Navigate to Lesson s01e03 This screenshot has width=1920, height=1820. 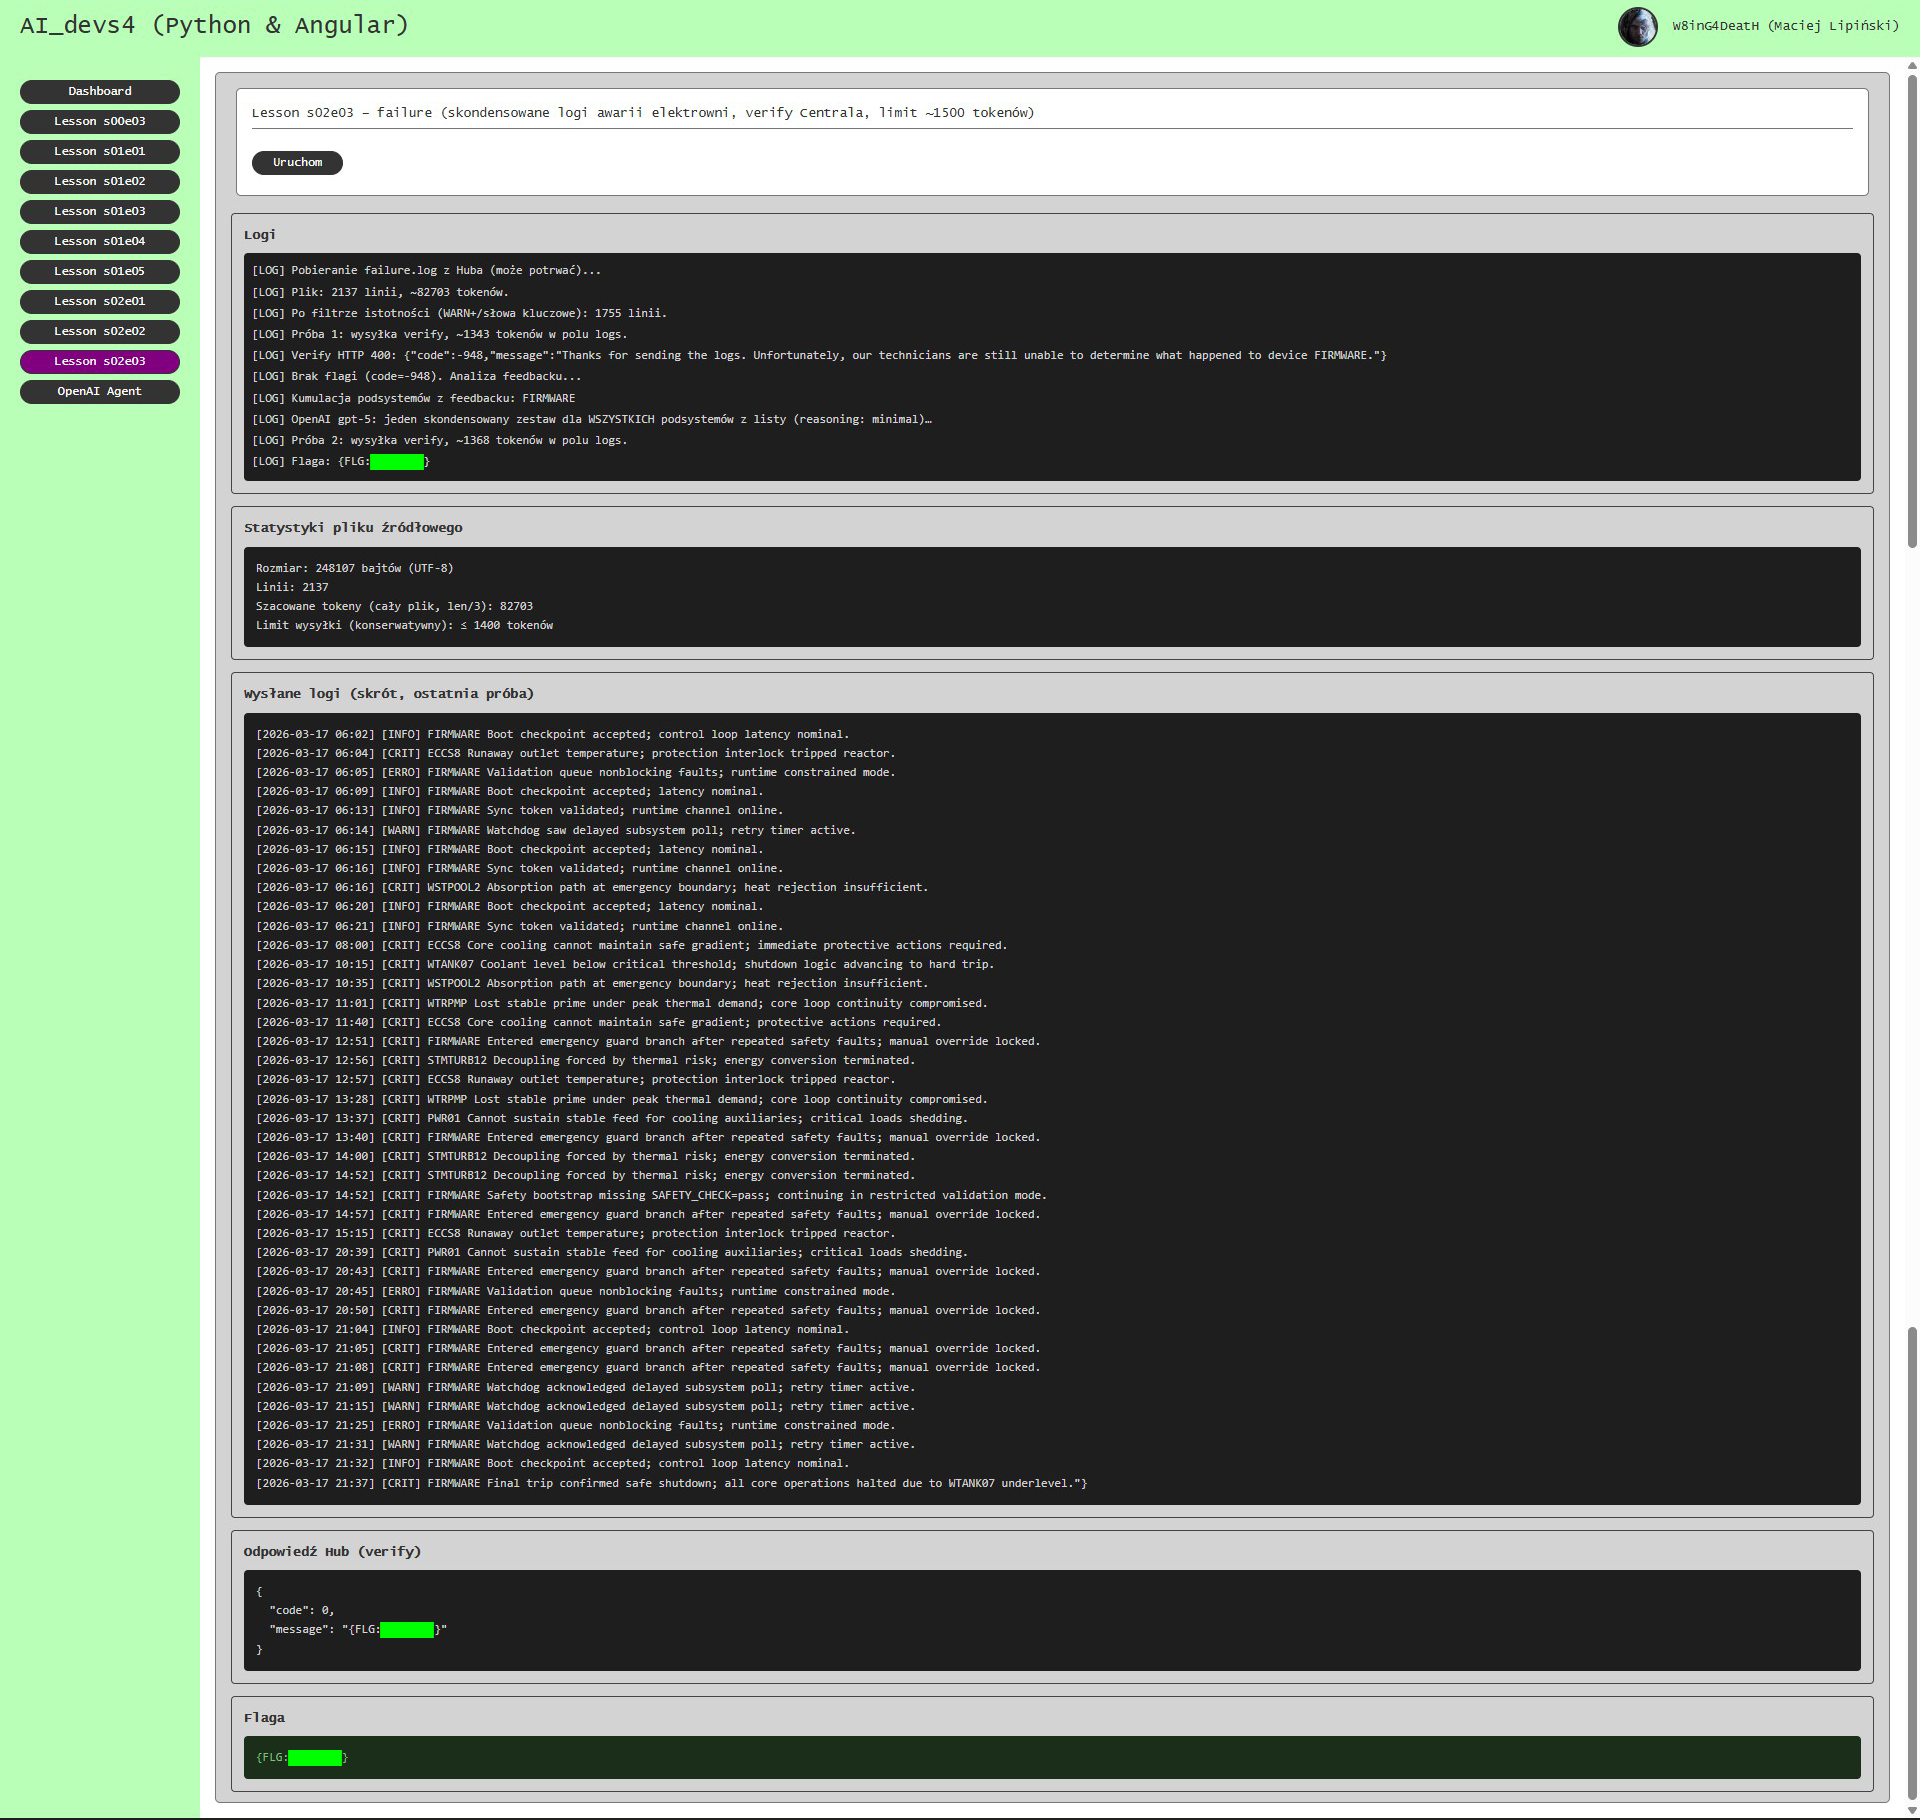100,211
